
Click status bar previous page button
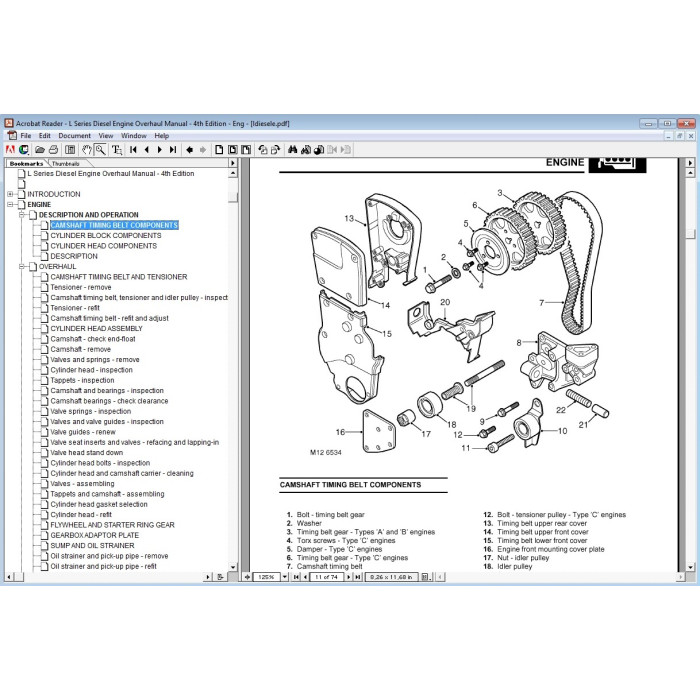(305, 577)
